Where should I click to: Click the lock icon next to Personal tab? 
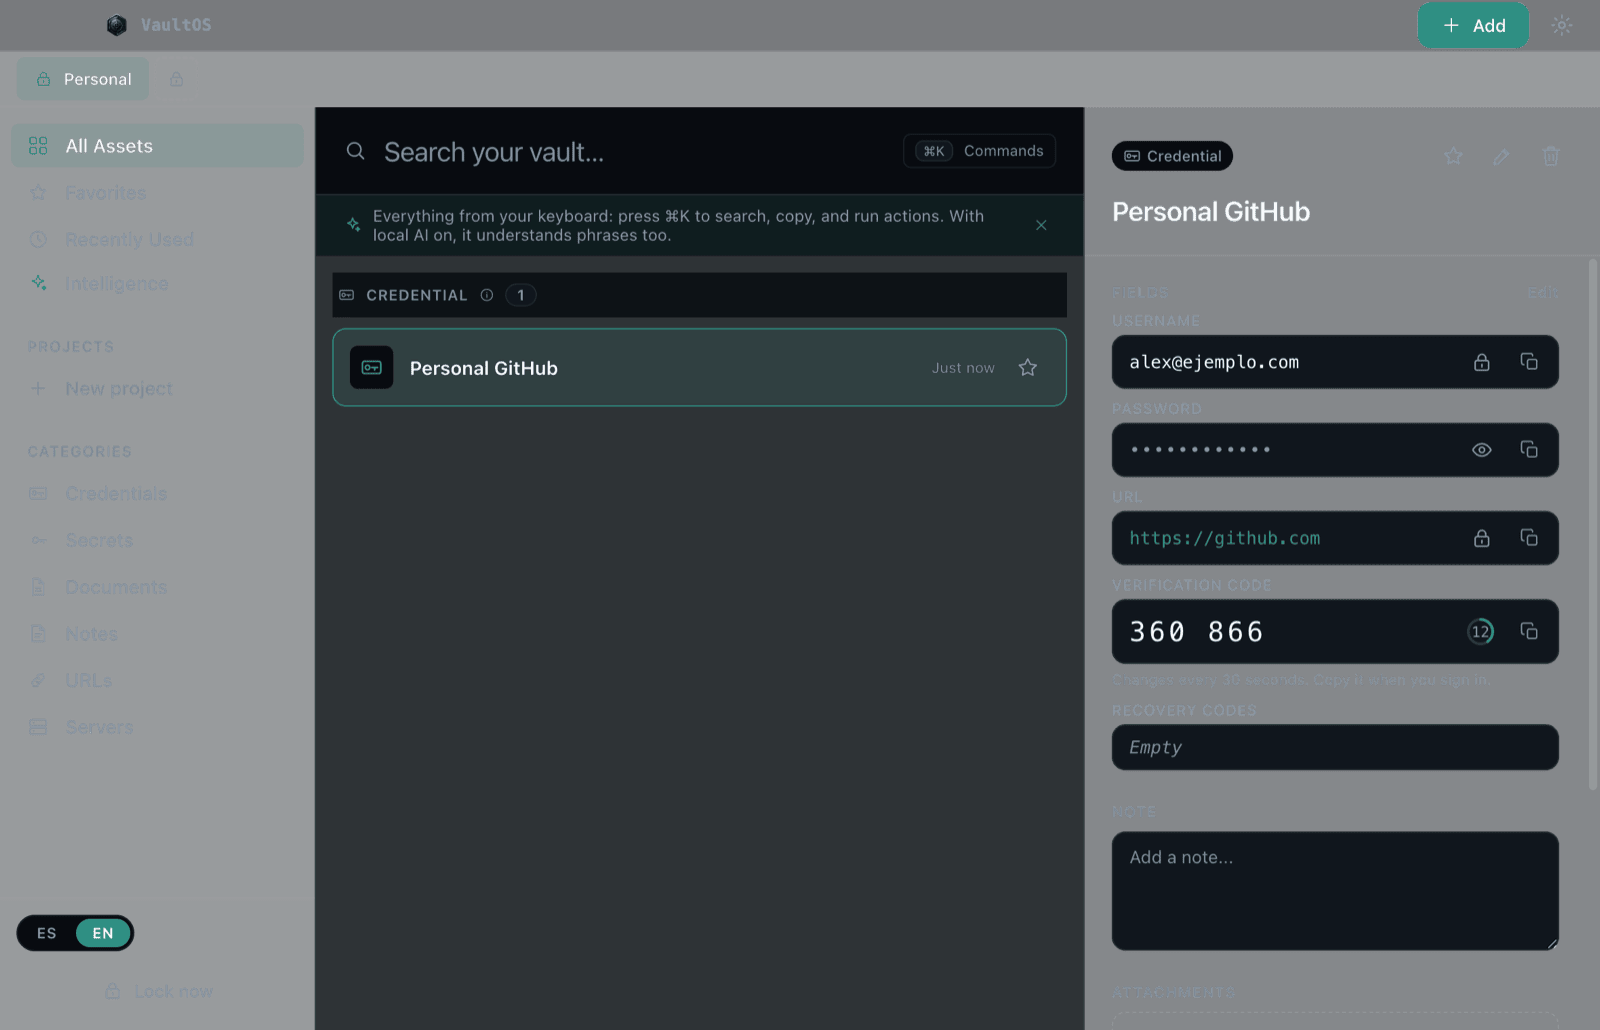(176, 79)
